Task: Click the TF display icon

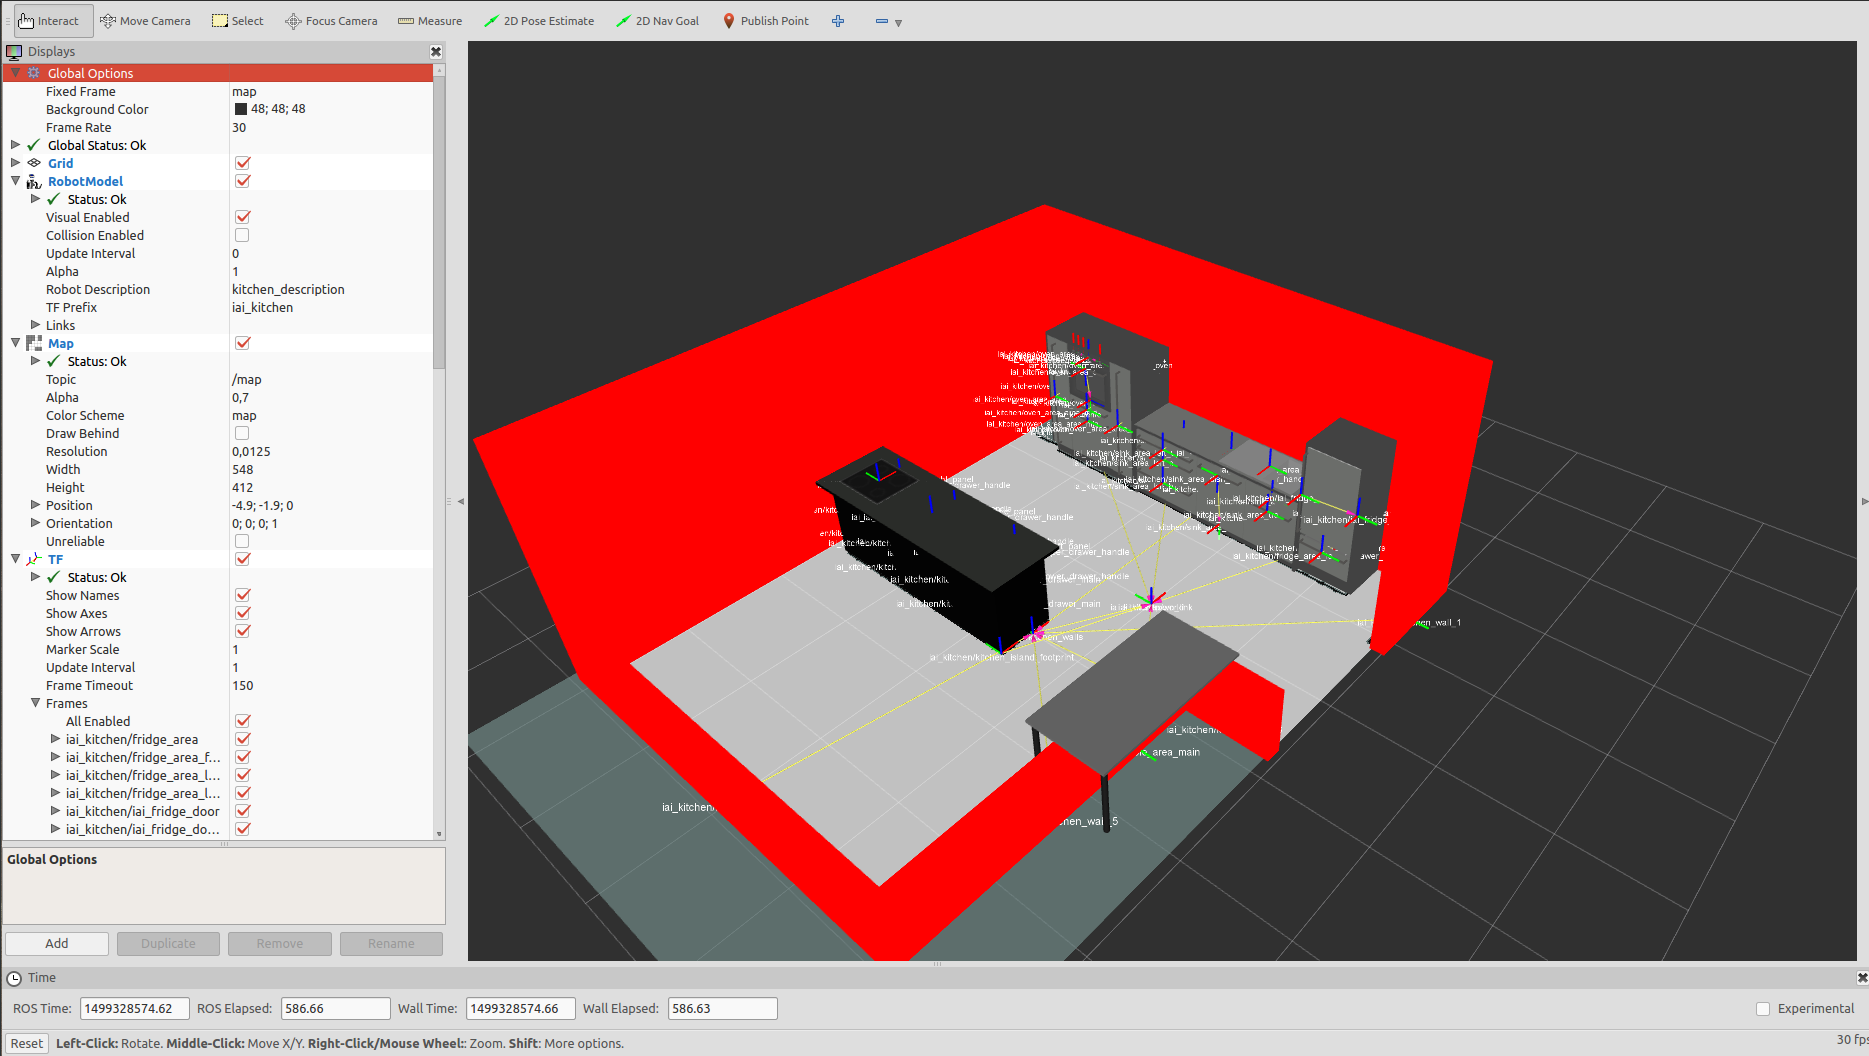Action: (34, 559)
